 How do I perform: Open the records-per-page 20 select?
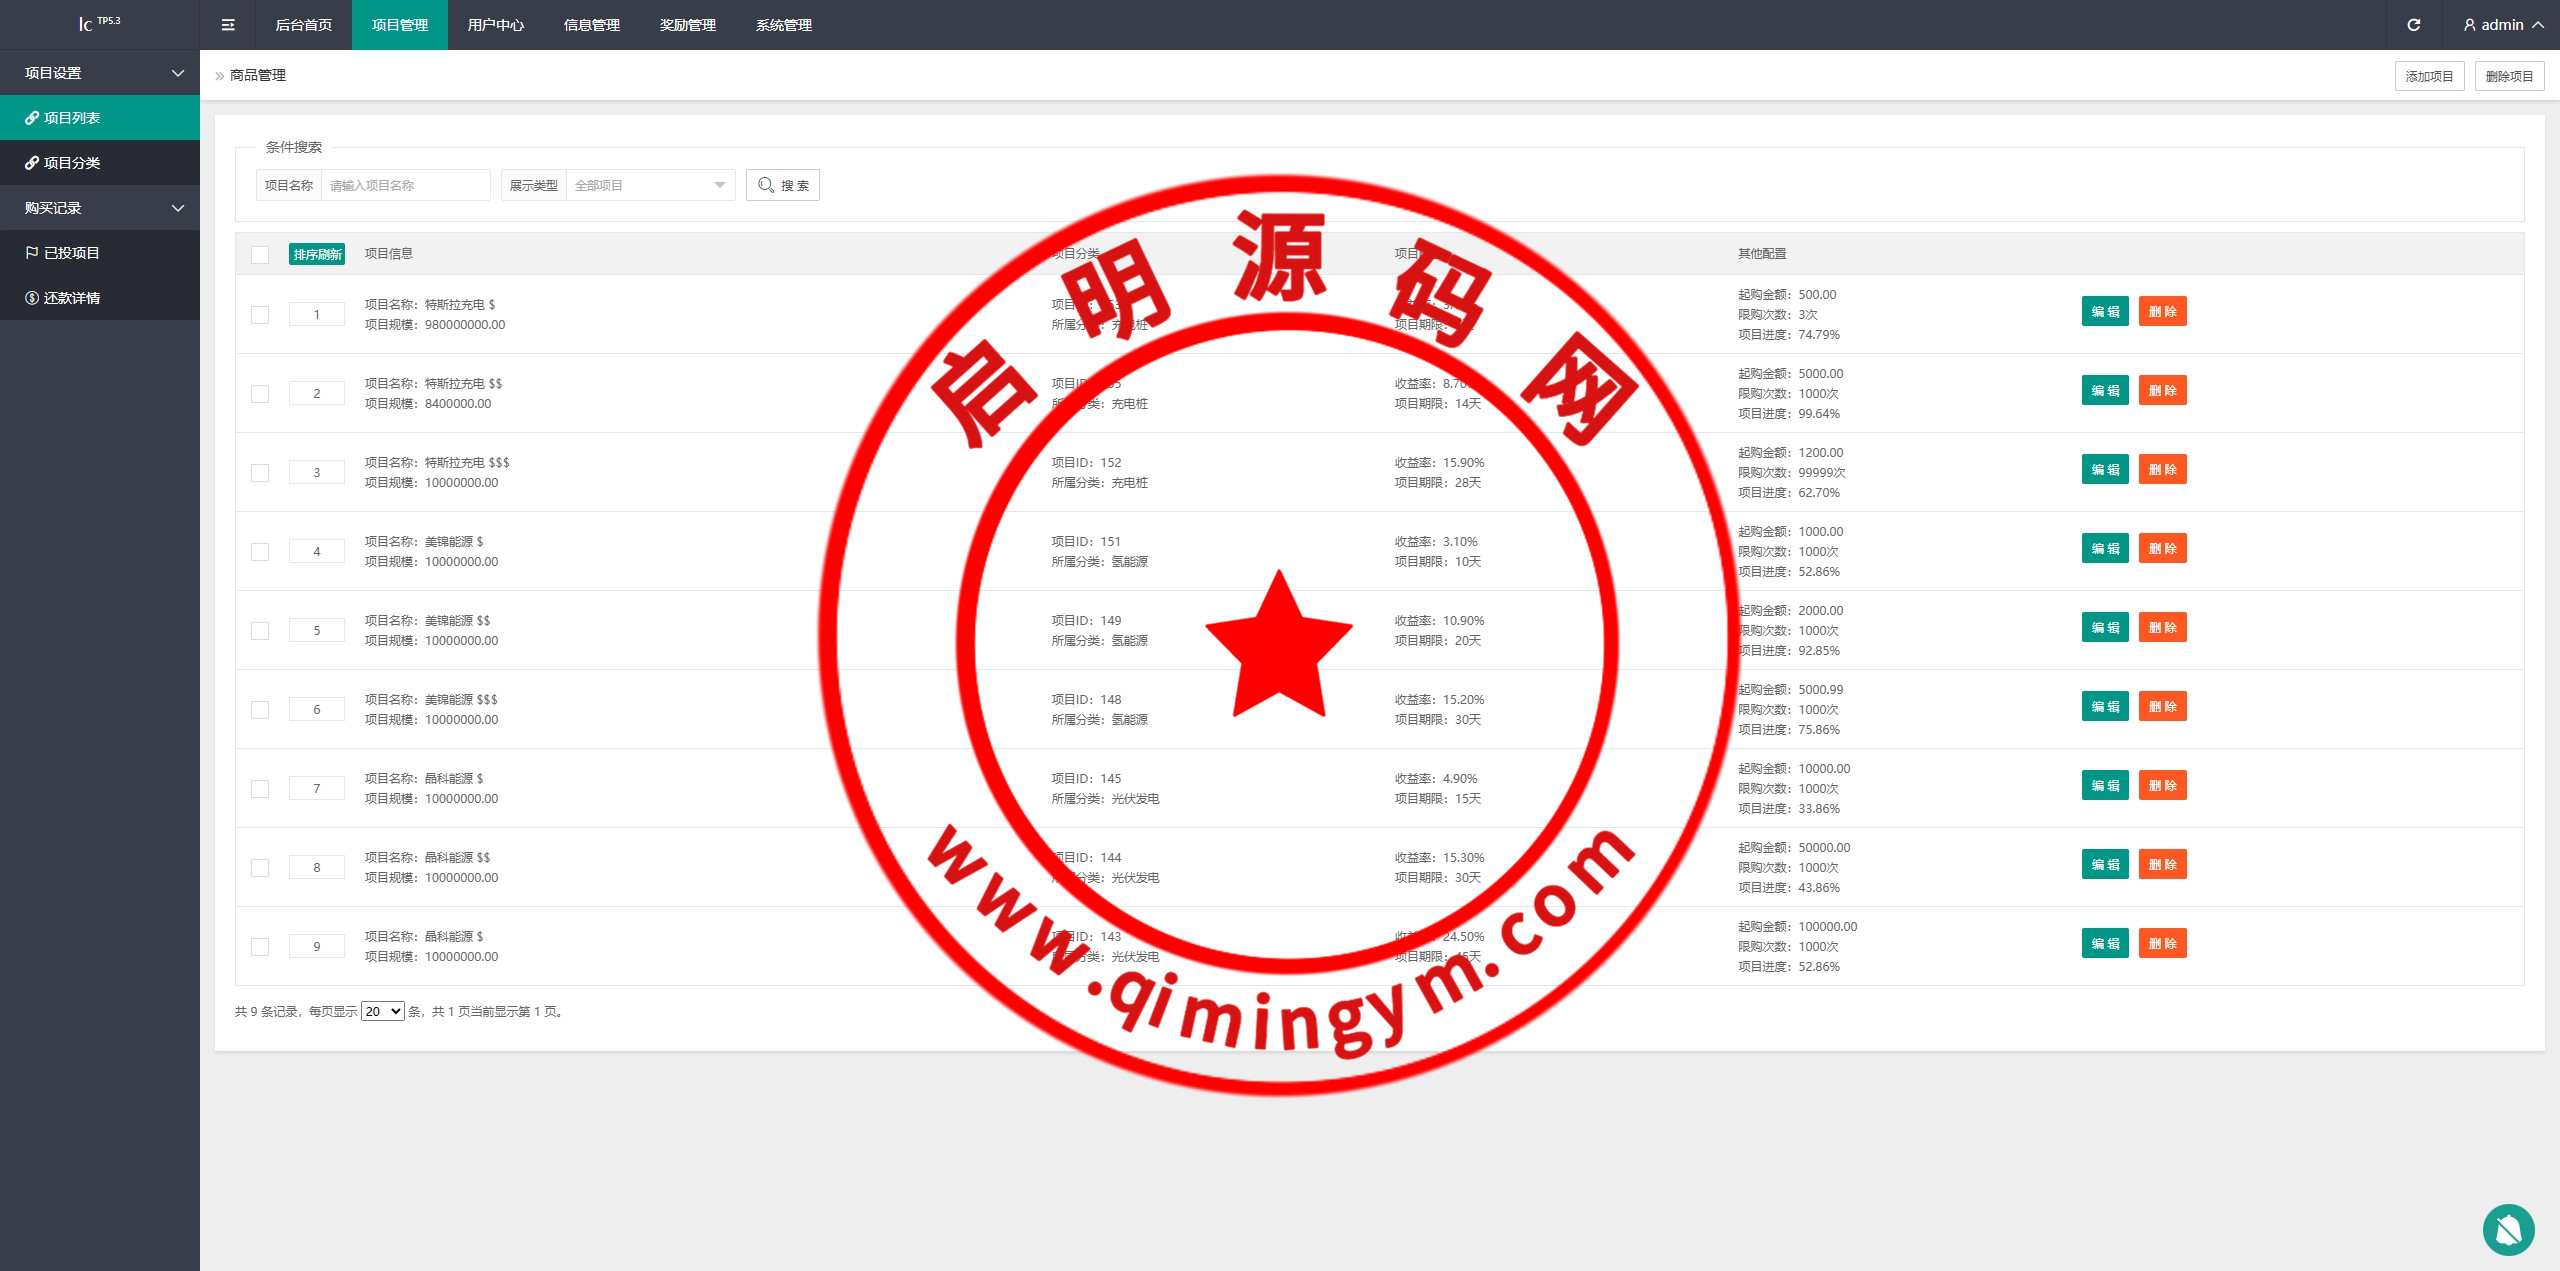[382, 1011]
